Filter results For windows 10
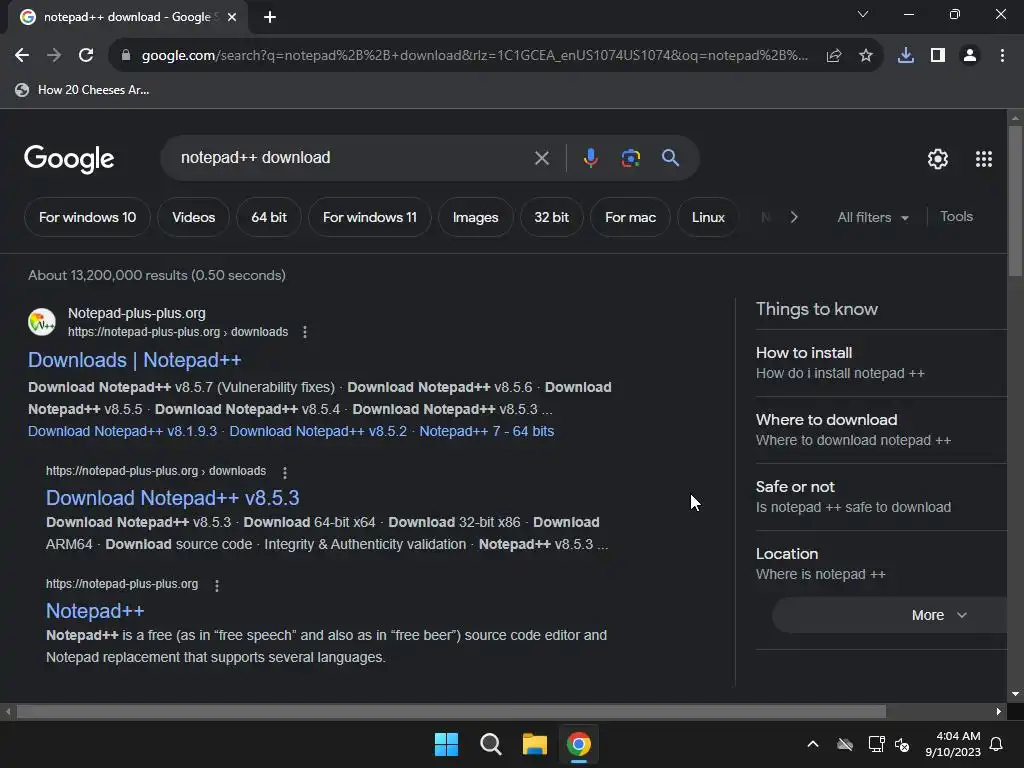Screen dimensions: 1024x768 88,217
